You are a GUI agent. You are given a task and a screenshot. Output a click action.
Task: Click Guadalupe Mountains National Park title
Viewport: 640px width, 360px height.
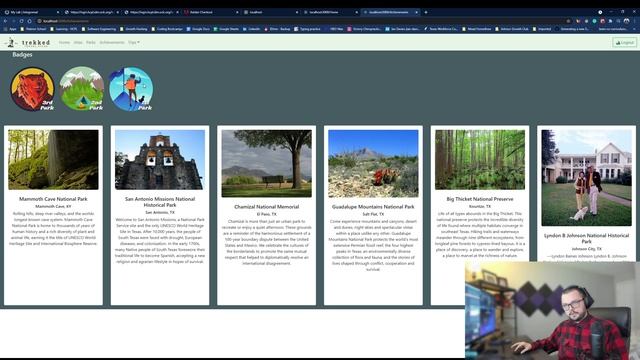coord(373,207)
